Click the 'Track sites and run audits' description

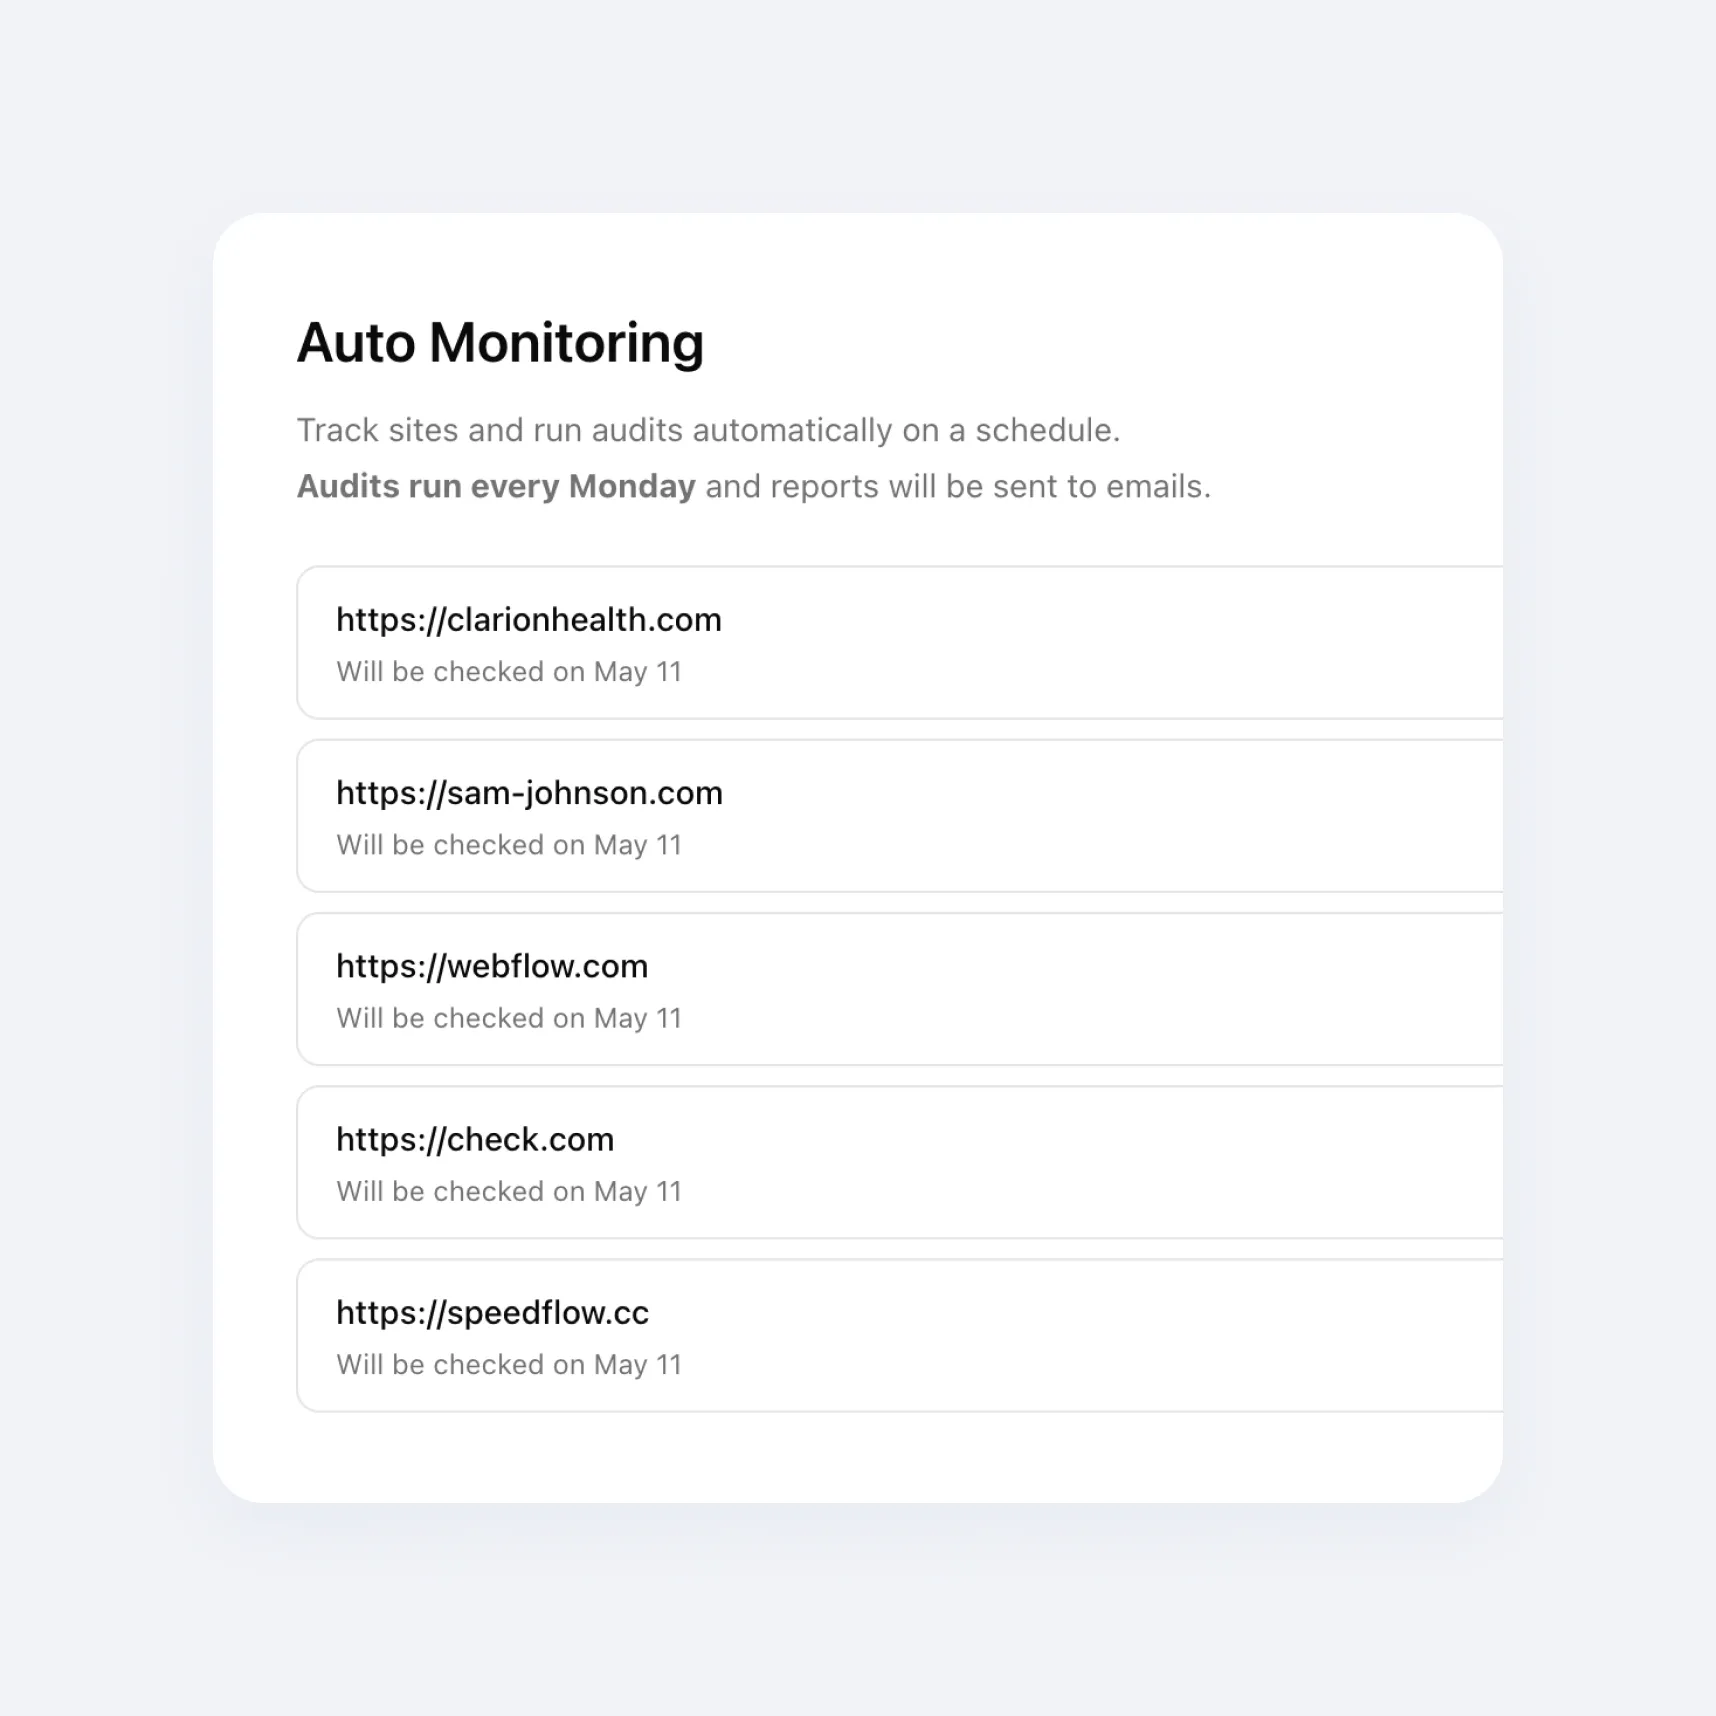point(708,430)
